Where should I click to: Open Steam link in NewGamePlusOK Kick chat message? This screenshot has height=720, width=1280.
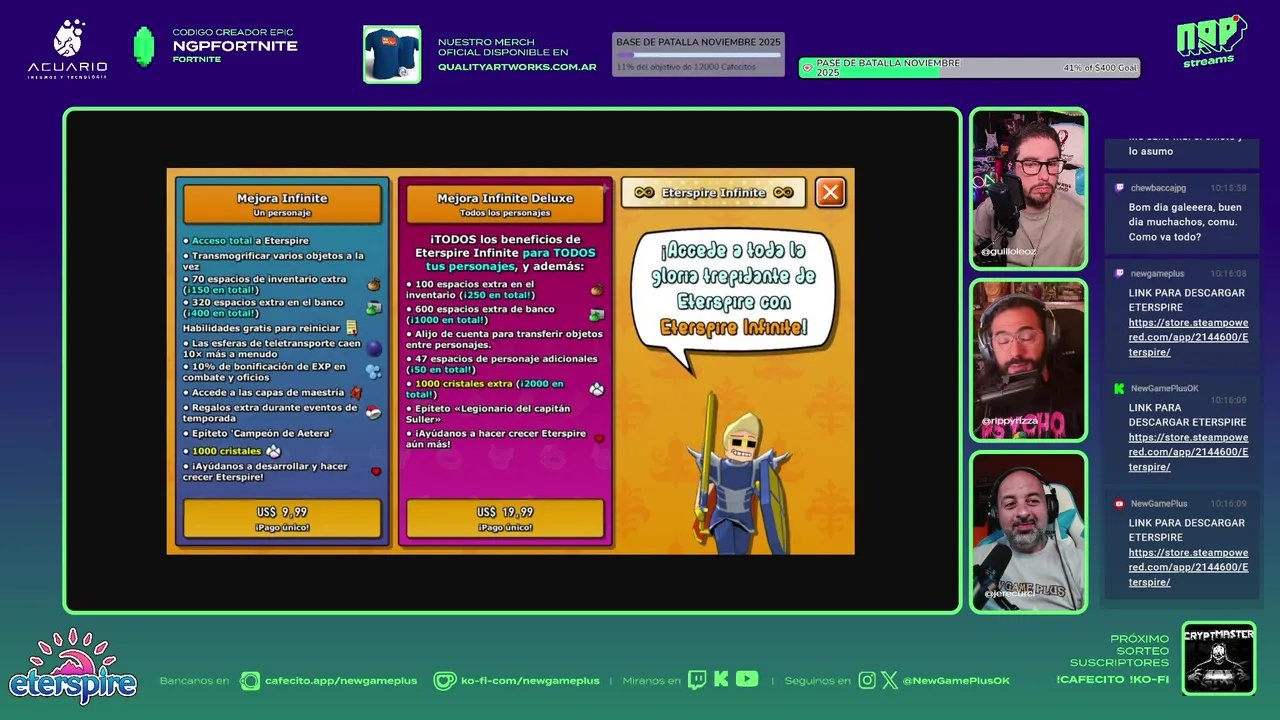pos(1188,452)
